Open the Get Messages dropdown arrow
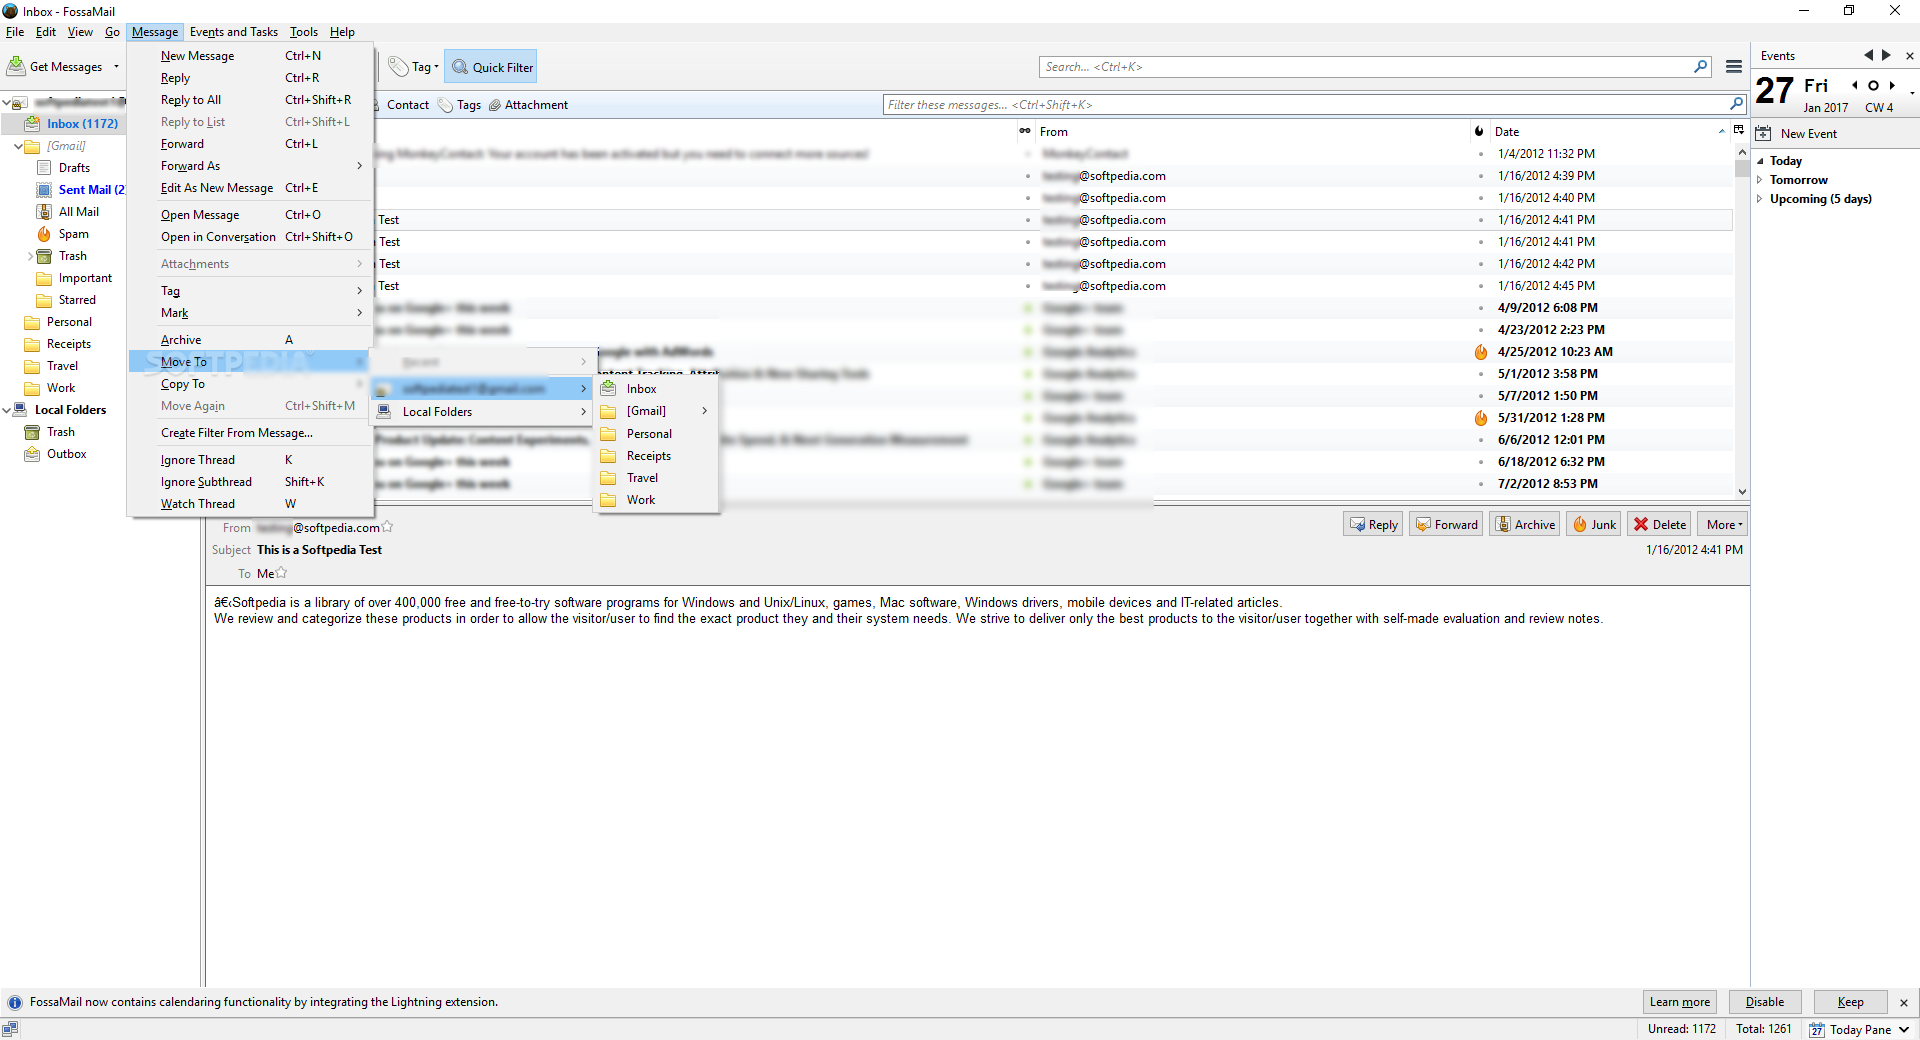Image resolution: width=1920 pixels, height=1040 pixels. [x=117, y=67]
